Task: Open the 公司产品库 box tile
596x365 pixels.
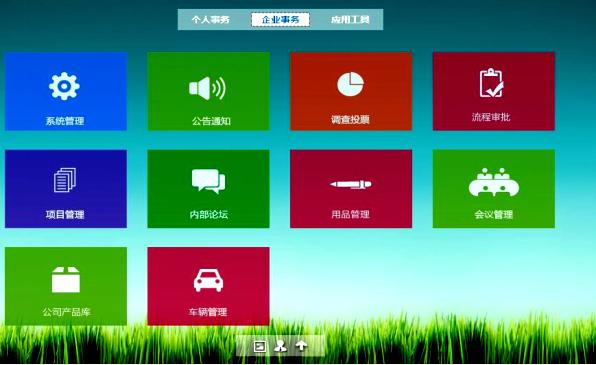Action: pyautogui.click(x=66, y=286)
